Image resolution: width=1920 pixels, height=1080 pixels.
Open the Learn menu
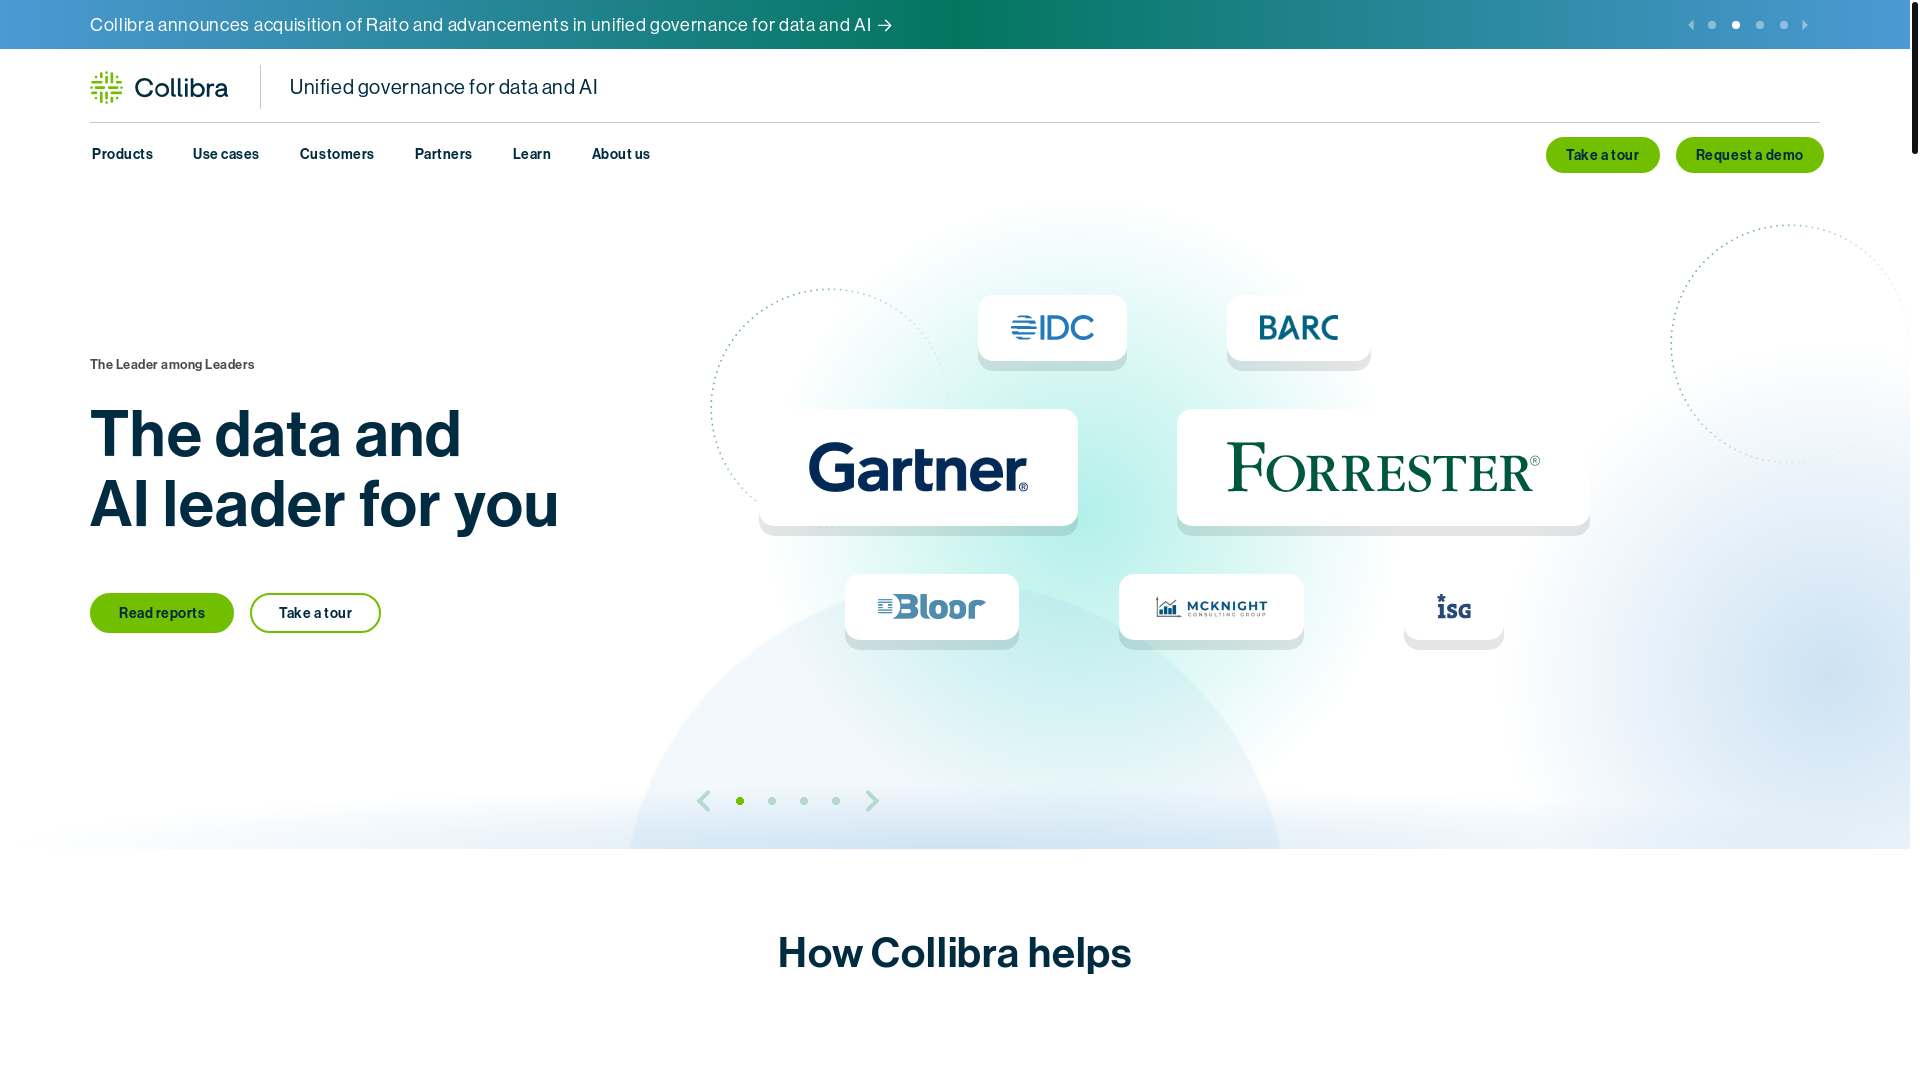point(532,154)
